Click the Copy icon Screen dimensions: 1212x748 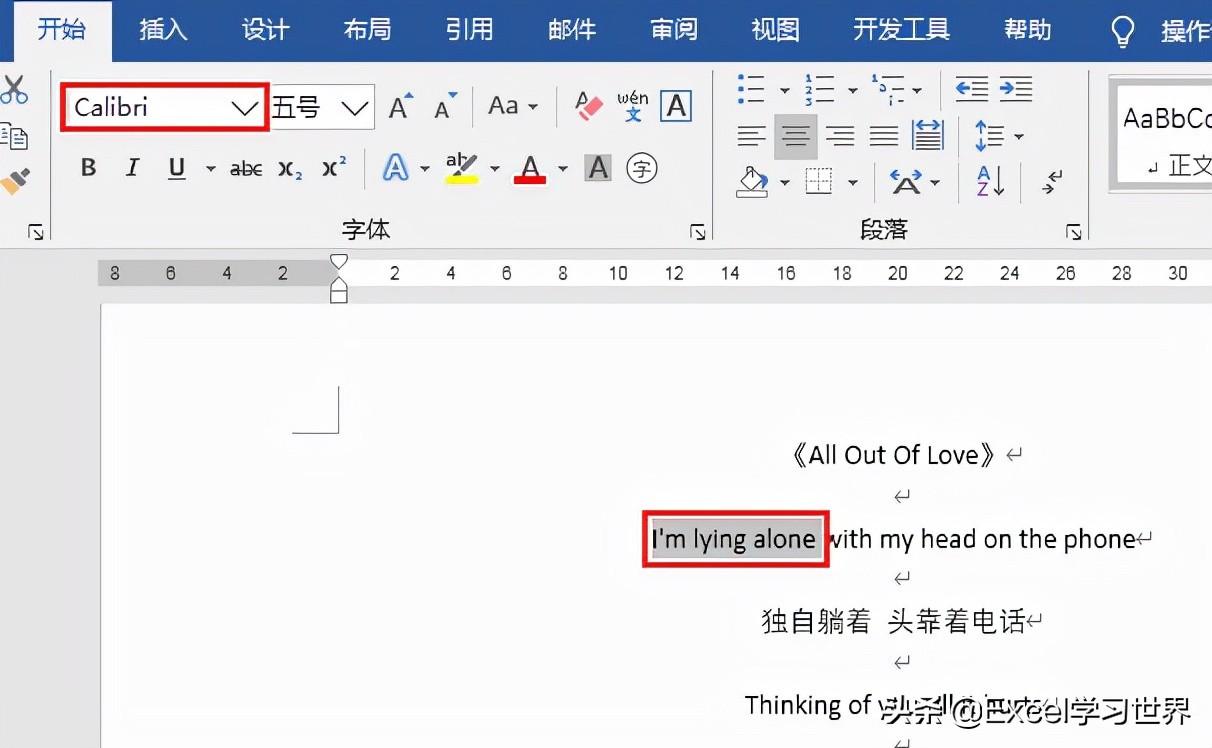coord(14,136)
